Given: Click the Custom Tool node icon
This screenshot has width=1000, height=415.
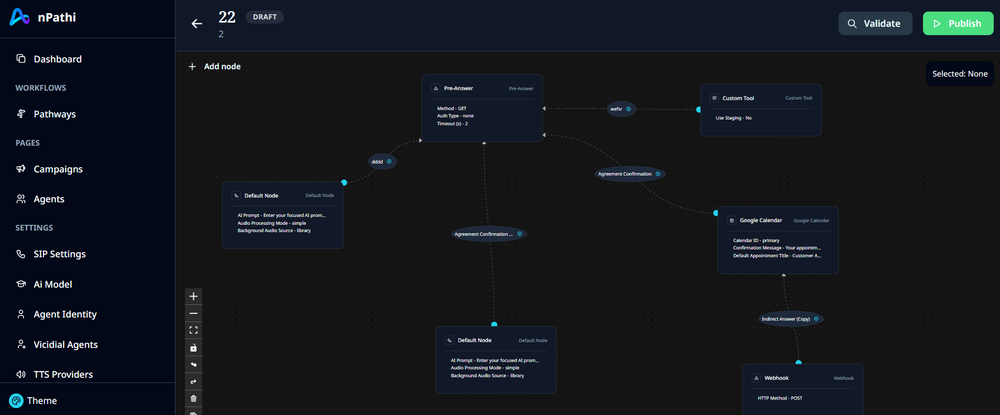Looking at the screenshot, I should tap(713, 98).
